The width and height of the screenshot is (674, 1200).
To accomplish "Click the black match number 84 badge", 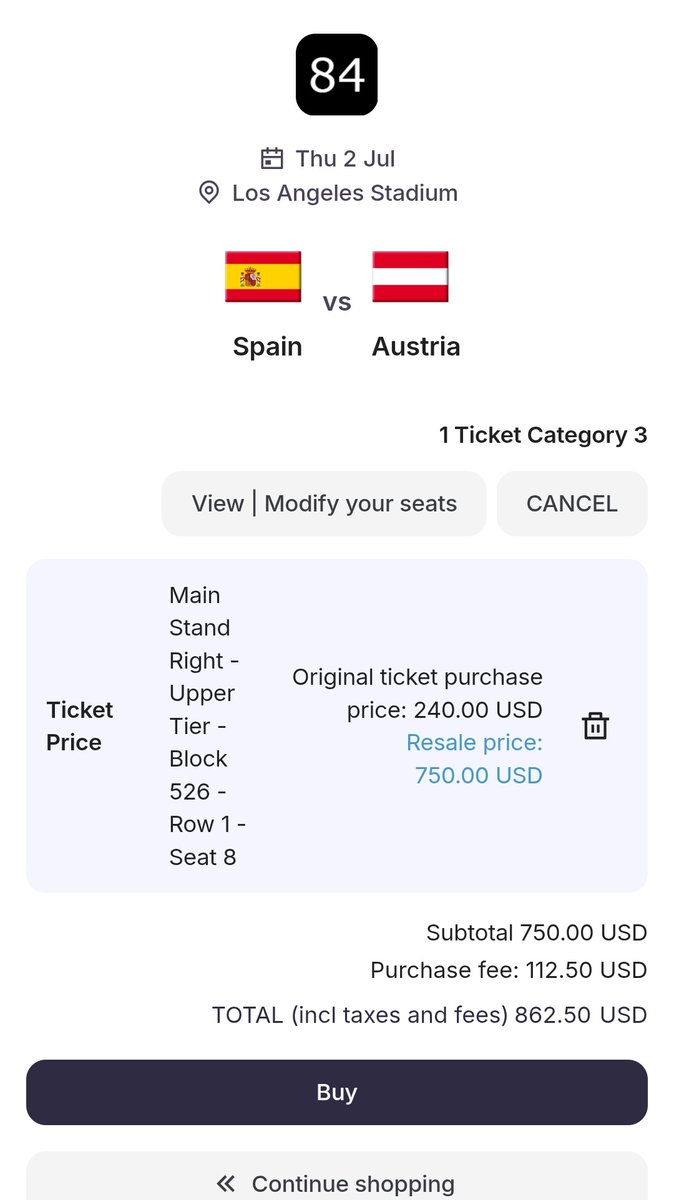I will point(337,74).
